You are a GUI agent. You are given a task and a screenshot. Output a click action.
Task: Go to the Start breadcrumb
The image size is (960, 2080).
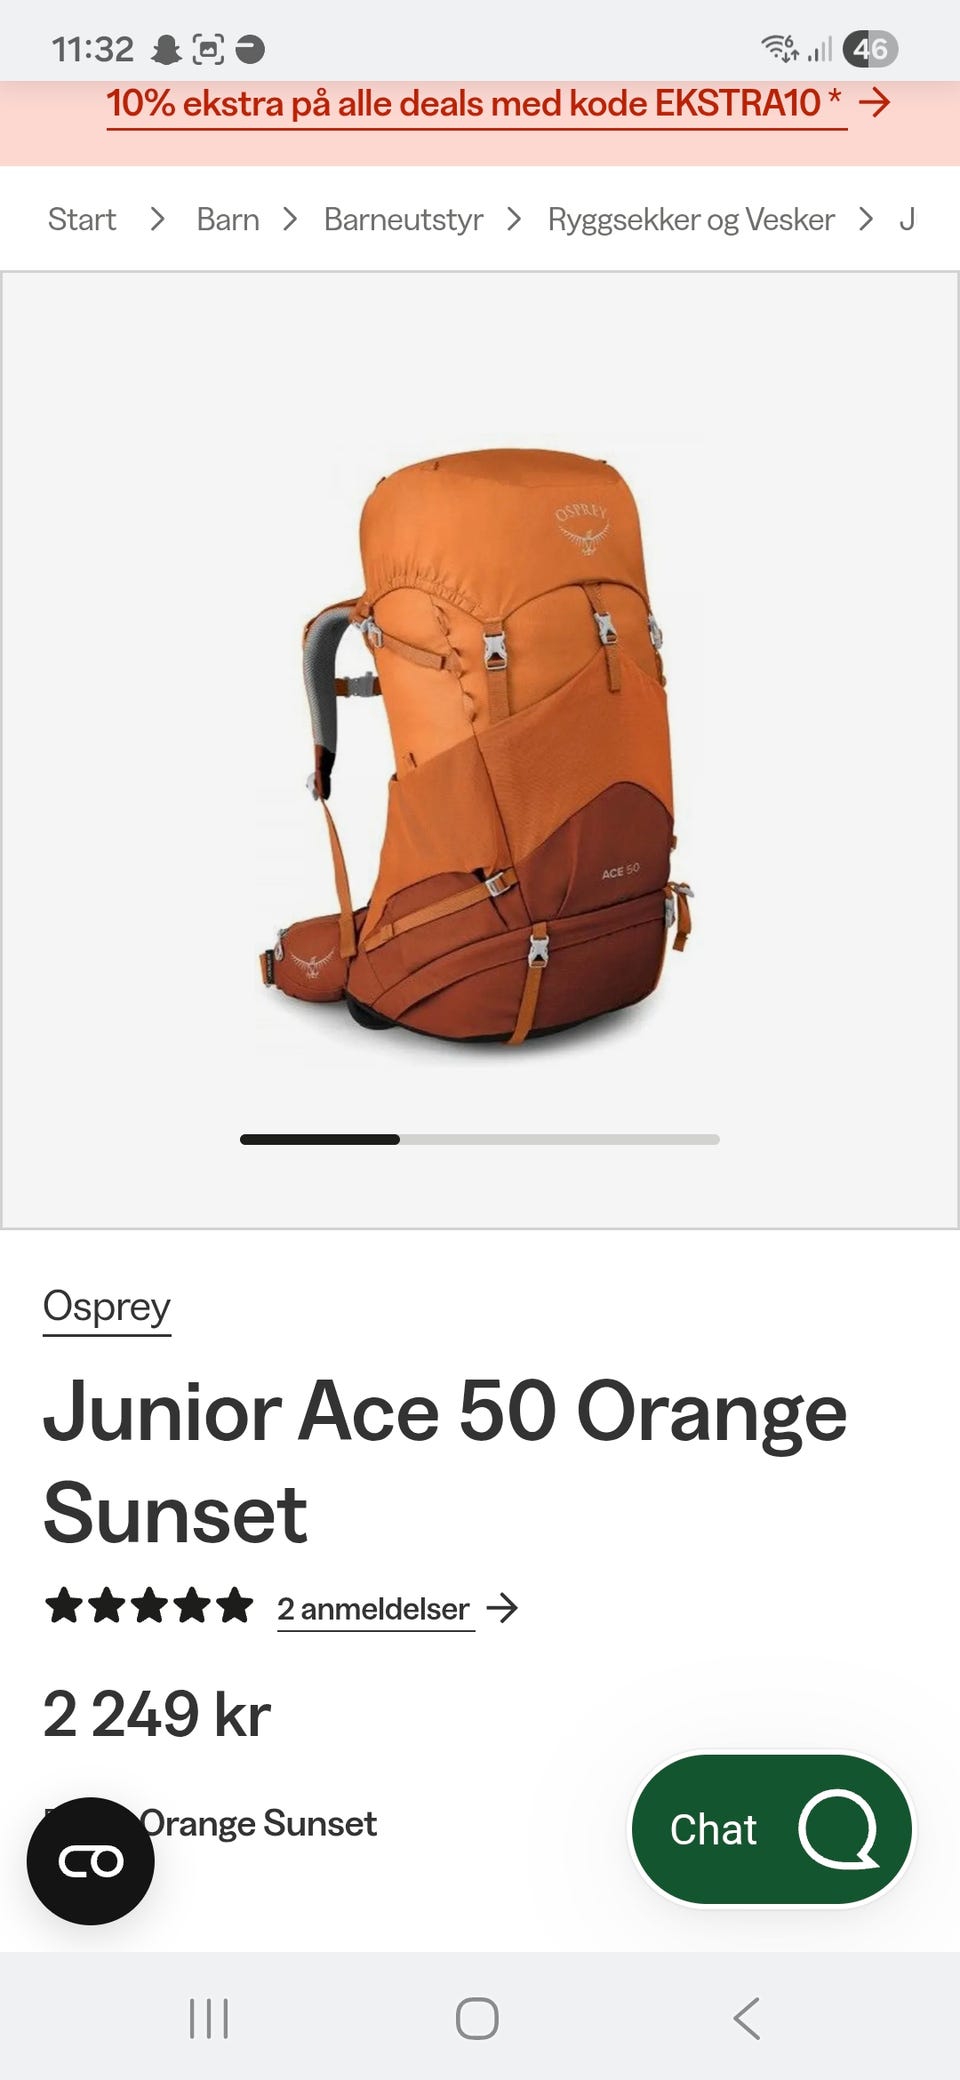[82, 219]
